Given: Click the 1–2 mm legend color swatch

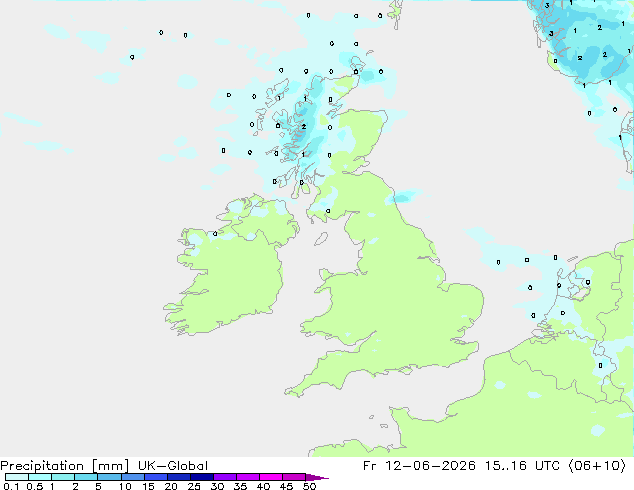Looking at the screenshot, I should (63, 477).
